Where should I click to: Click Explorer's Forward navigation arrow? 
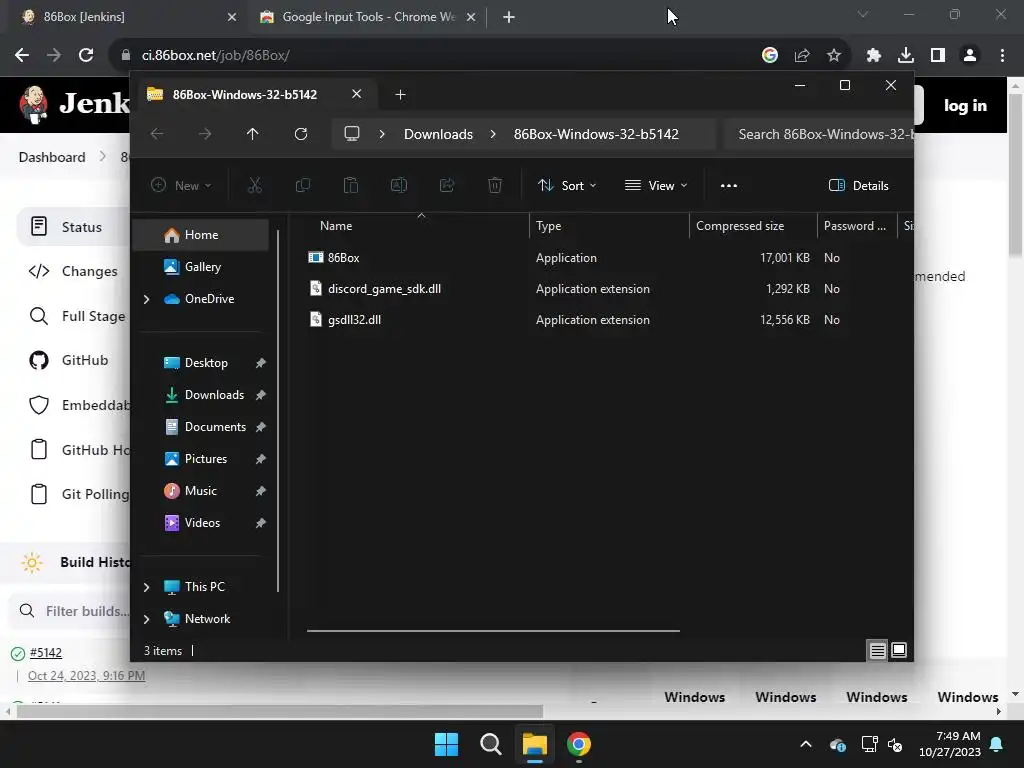pyautogui.click(x=205, y=134)
